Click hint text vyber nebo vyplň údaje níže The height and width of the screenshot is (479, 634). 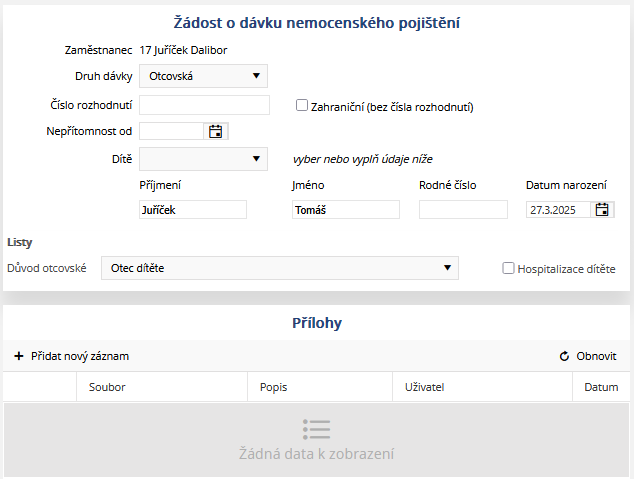point(362,159)
